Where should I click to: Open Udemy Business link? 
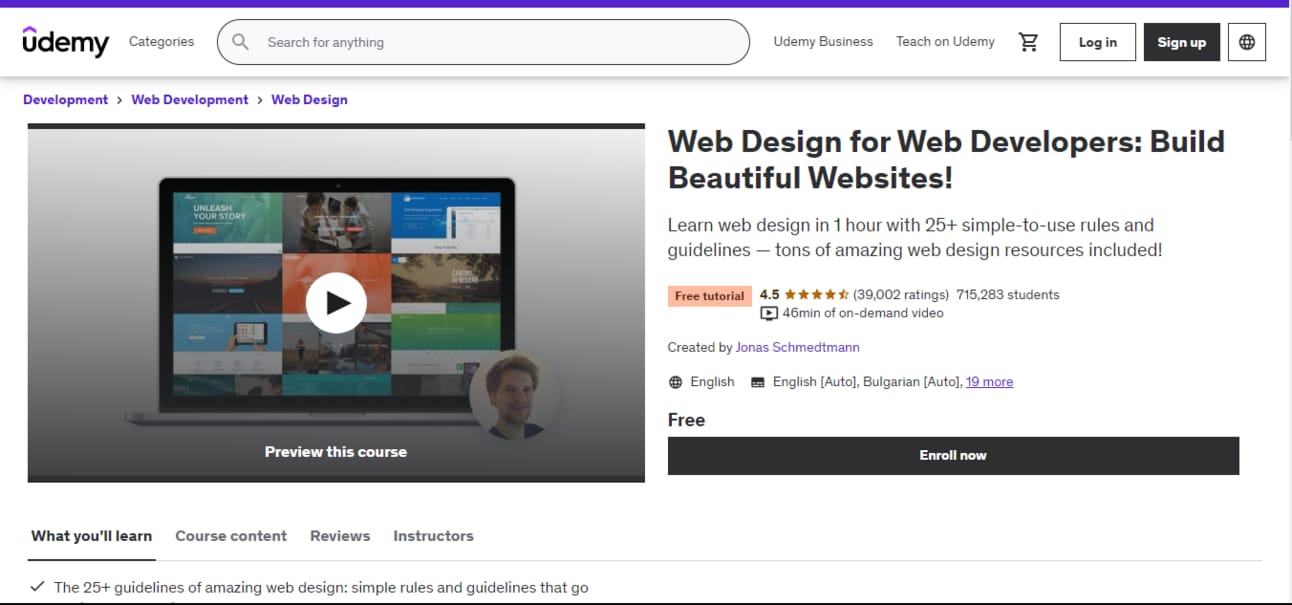pos(823,42)
